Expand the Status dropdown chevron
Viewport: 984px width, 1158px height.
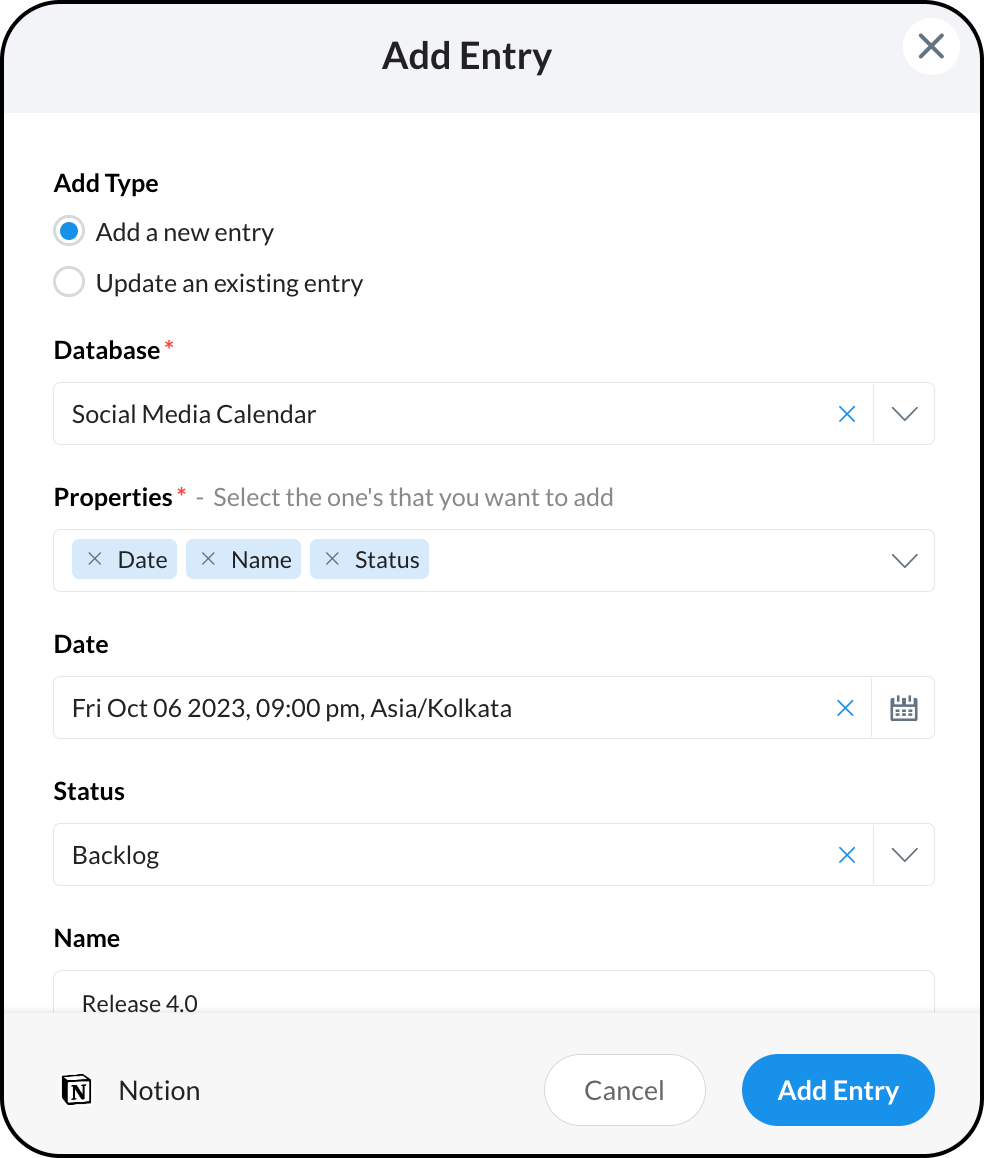coord(904,855)
